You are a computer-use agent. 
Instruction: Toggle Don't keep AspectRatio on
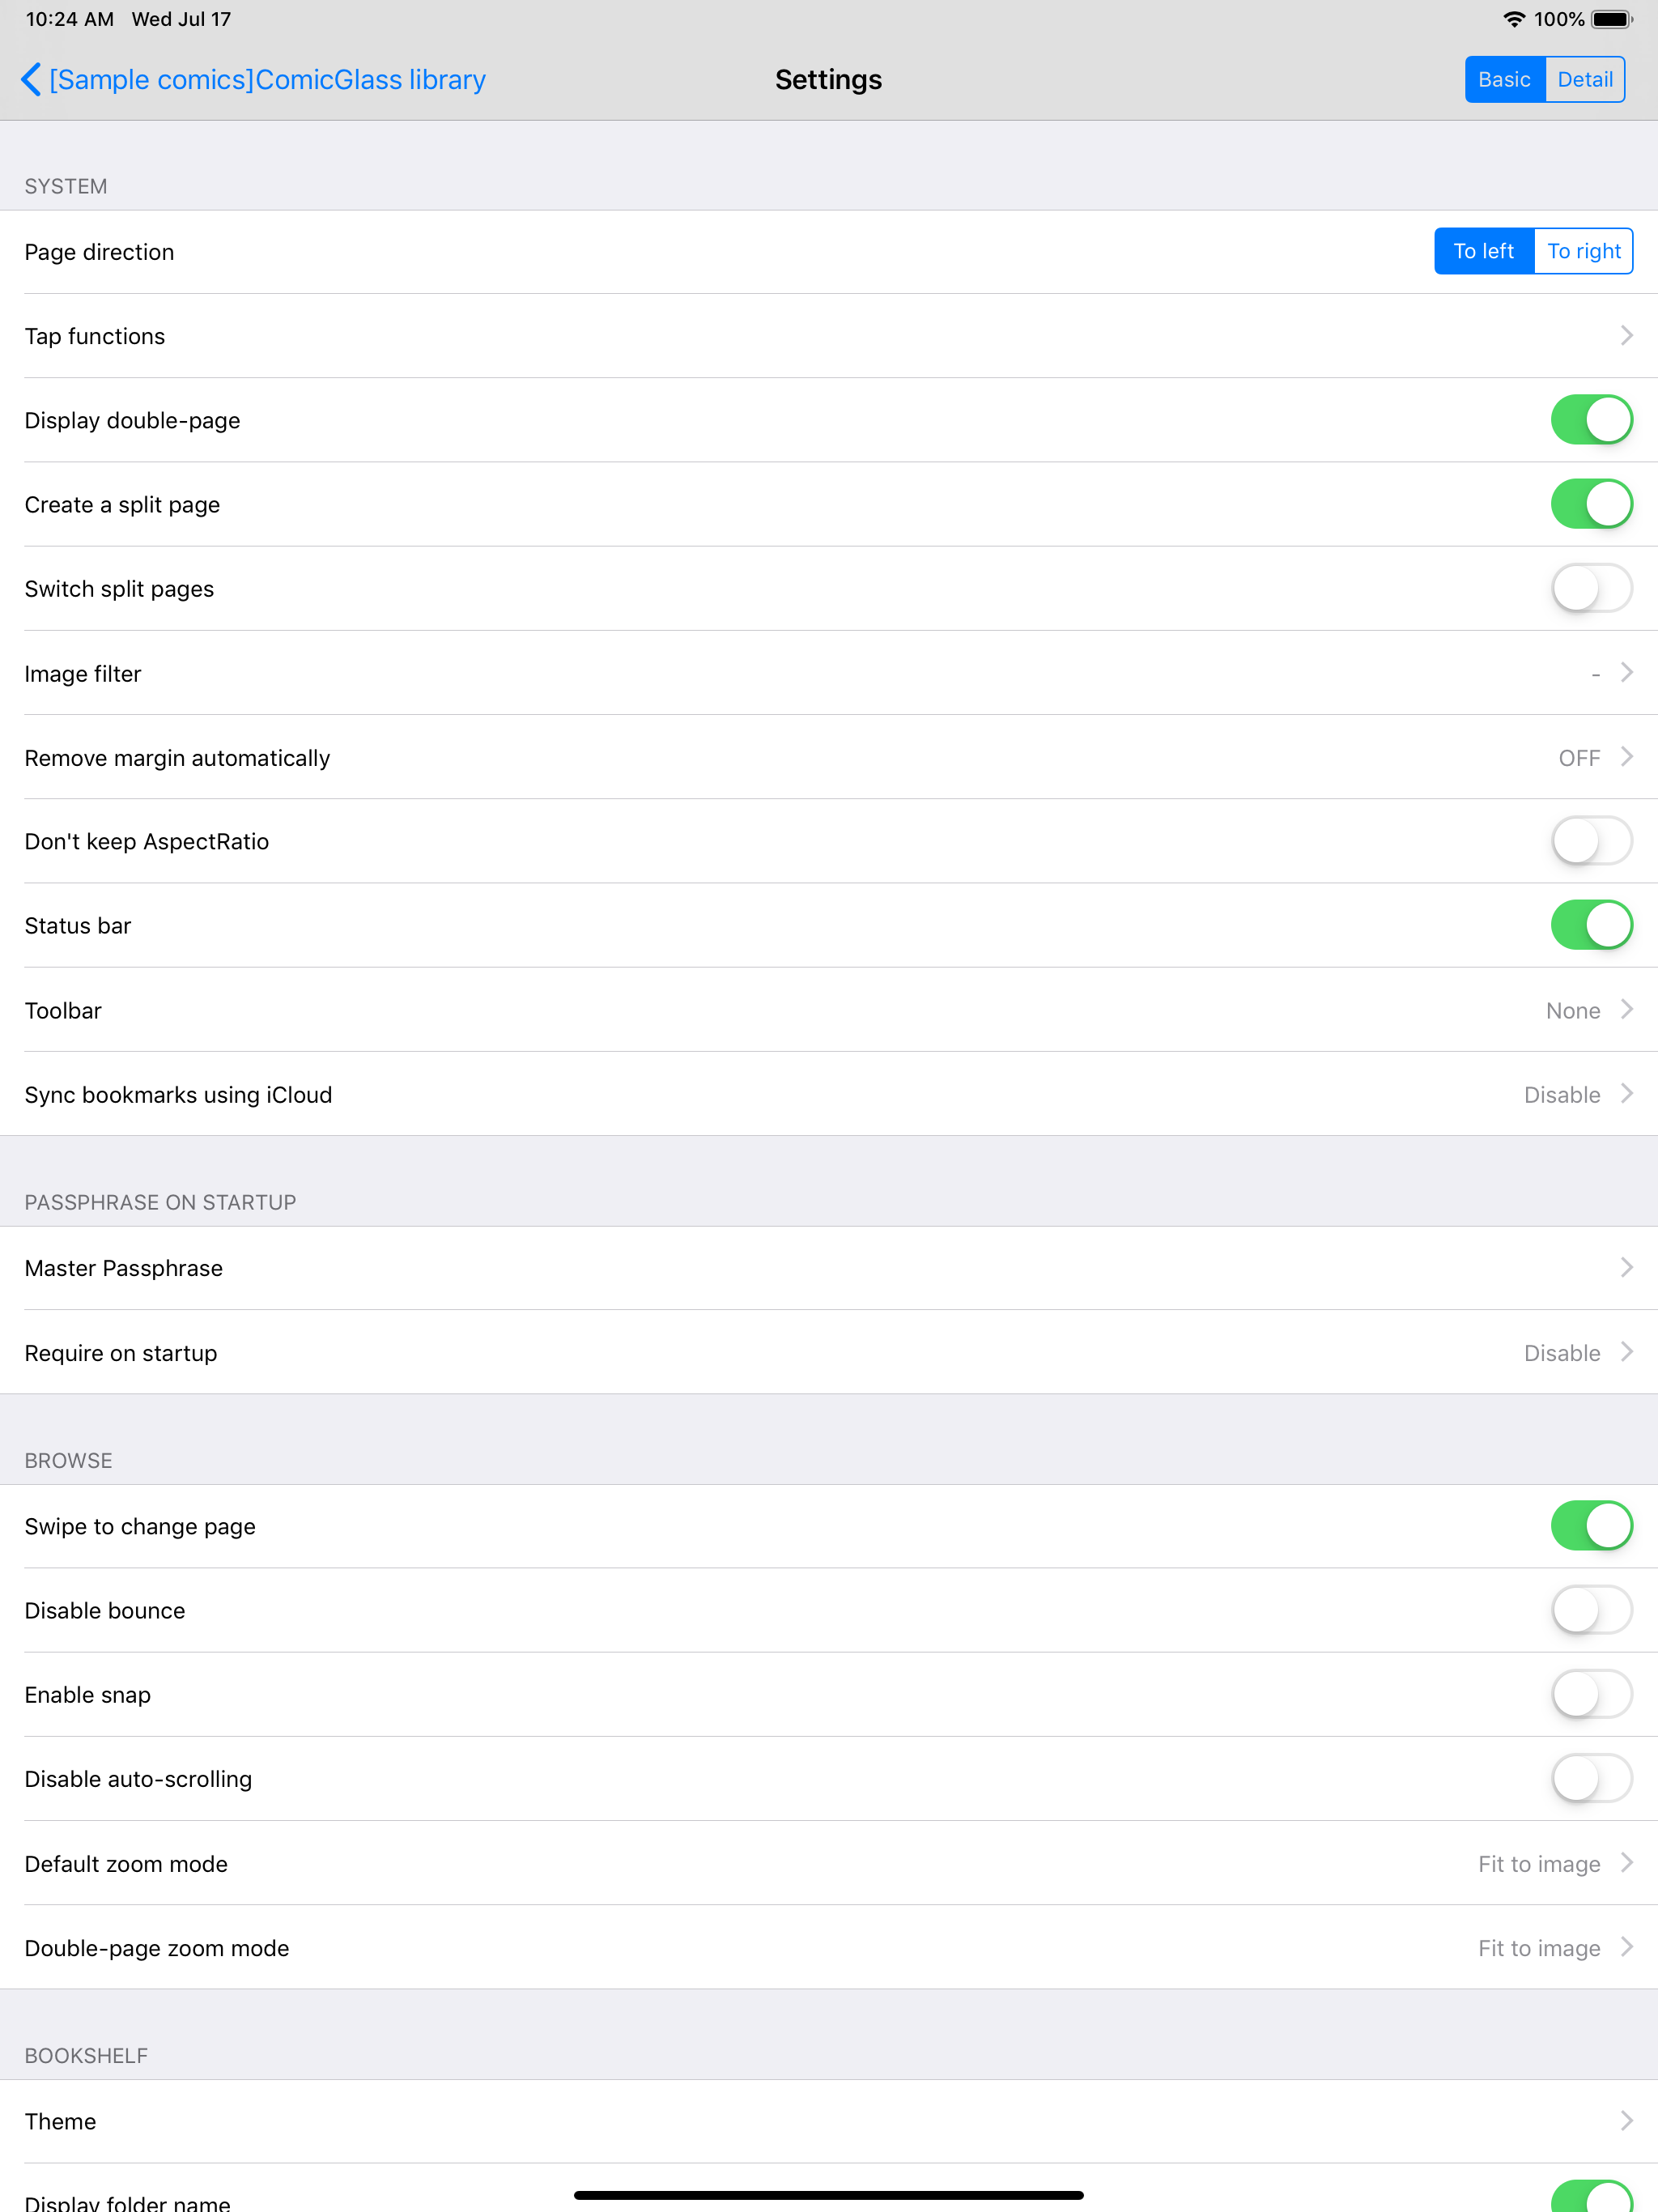click(x=1591, y=841)
